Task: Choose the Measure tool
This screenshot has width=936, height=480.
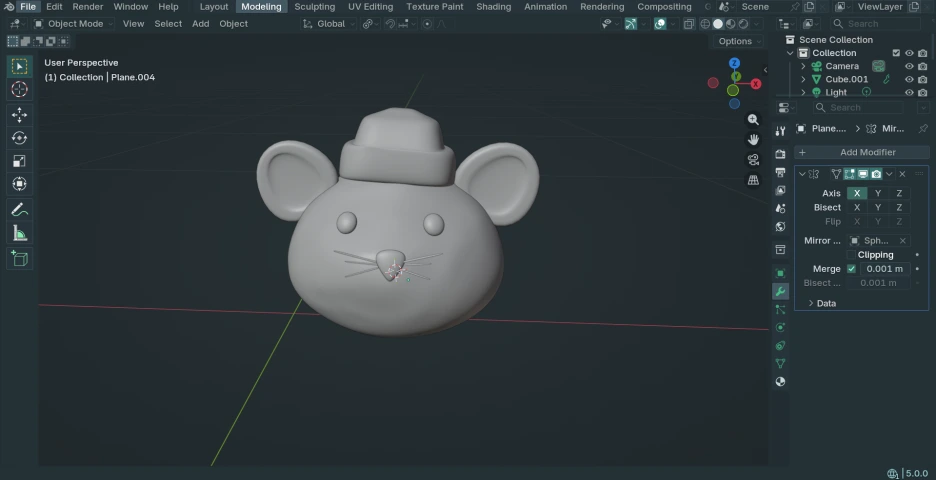Action: pyautogui.click(x=19, y=233)
